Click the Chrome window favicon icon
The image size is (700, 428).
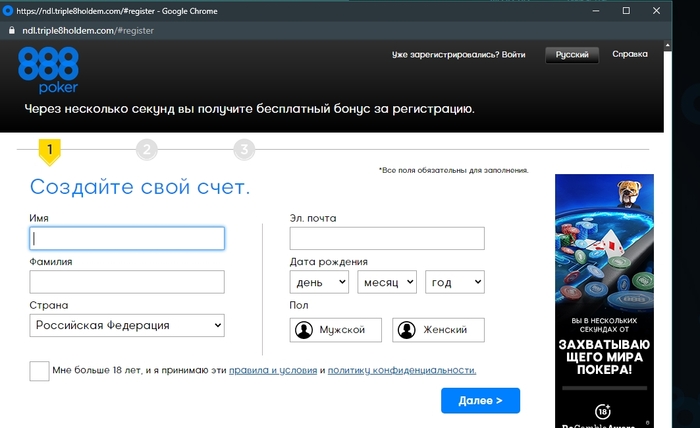tap(8, 11)
